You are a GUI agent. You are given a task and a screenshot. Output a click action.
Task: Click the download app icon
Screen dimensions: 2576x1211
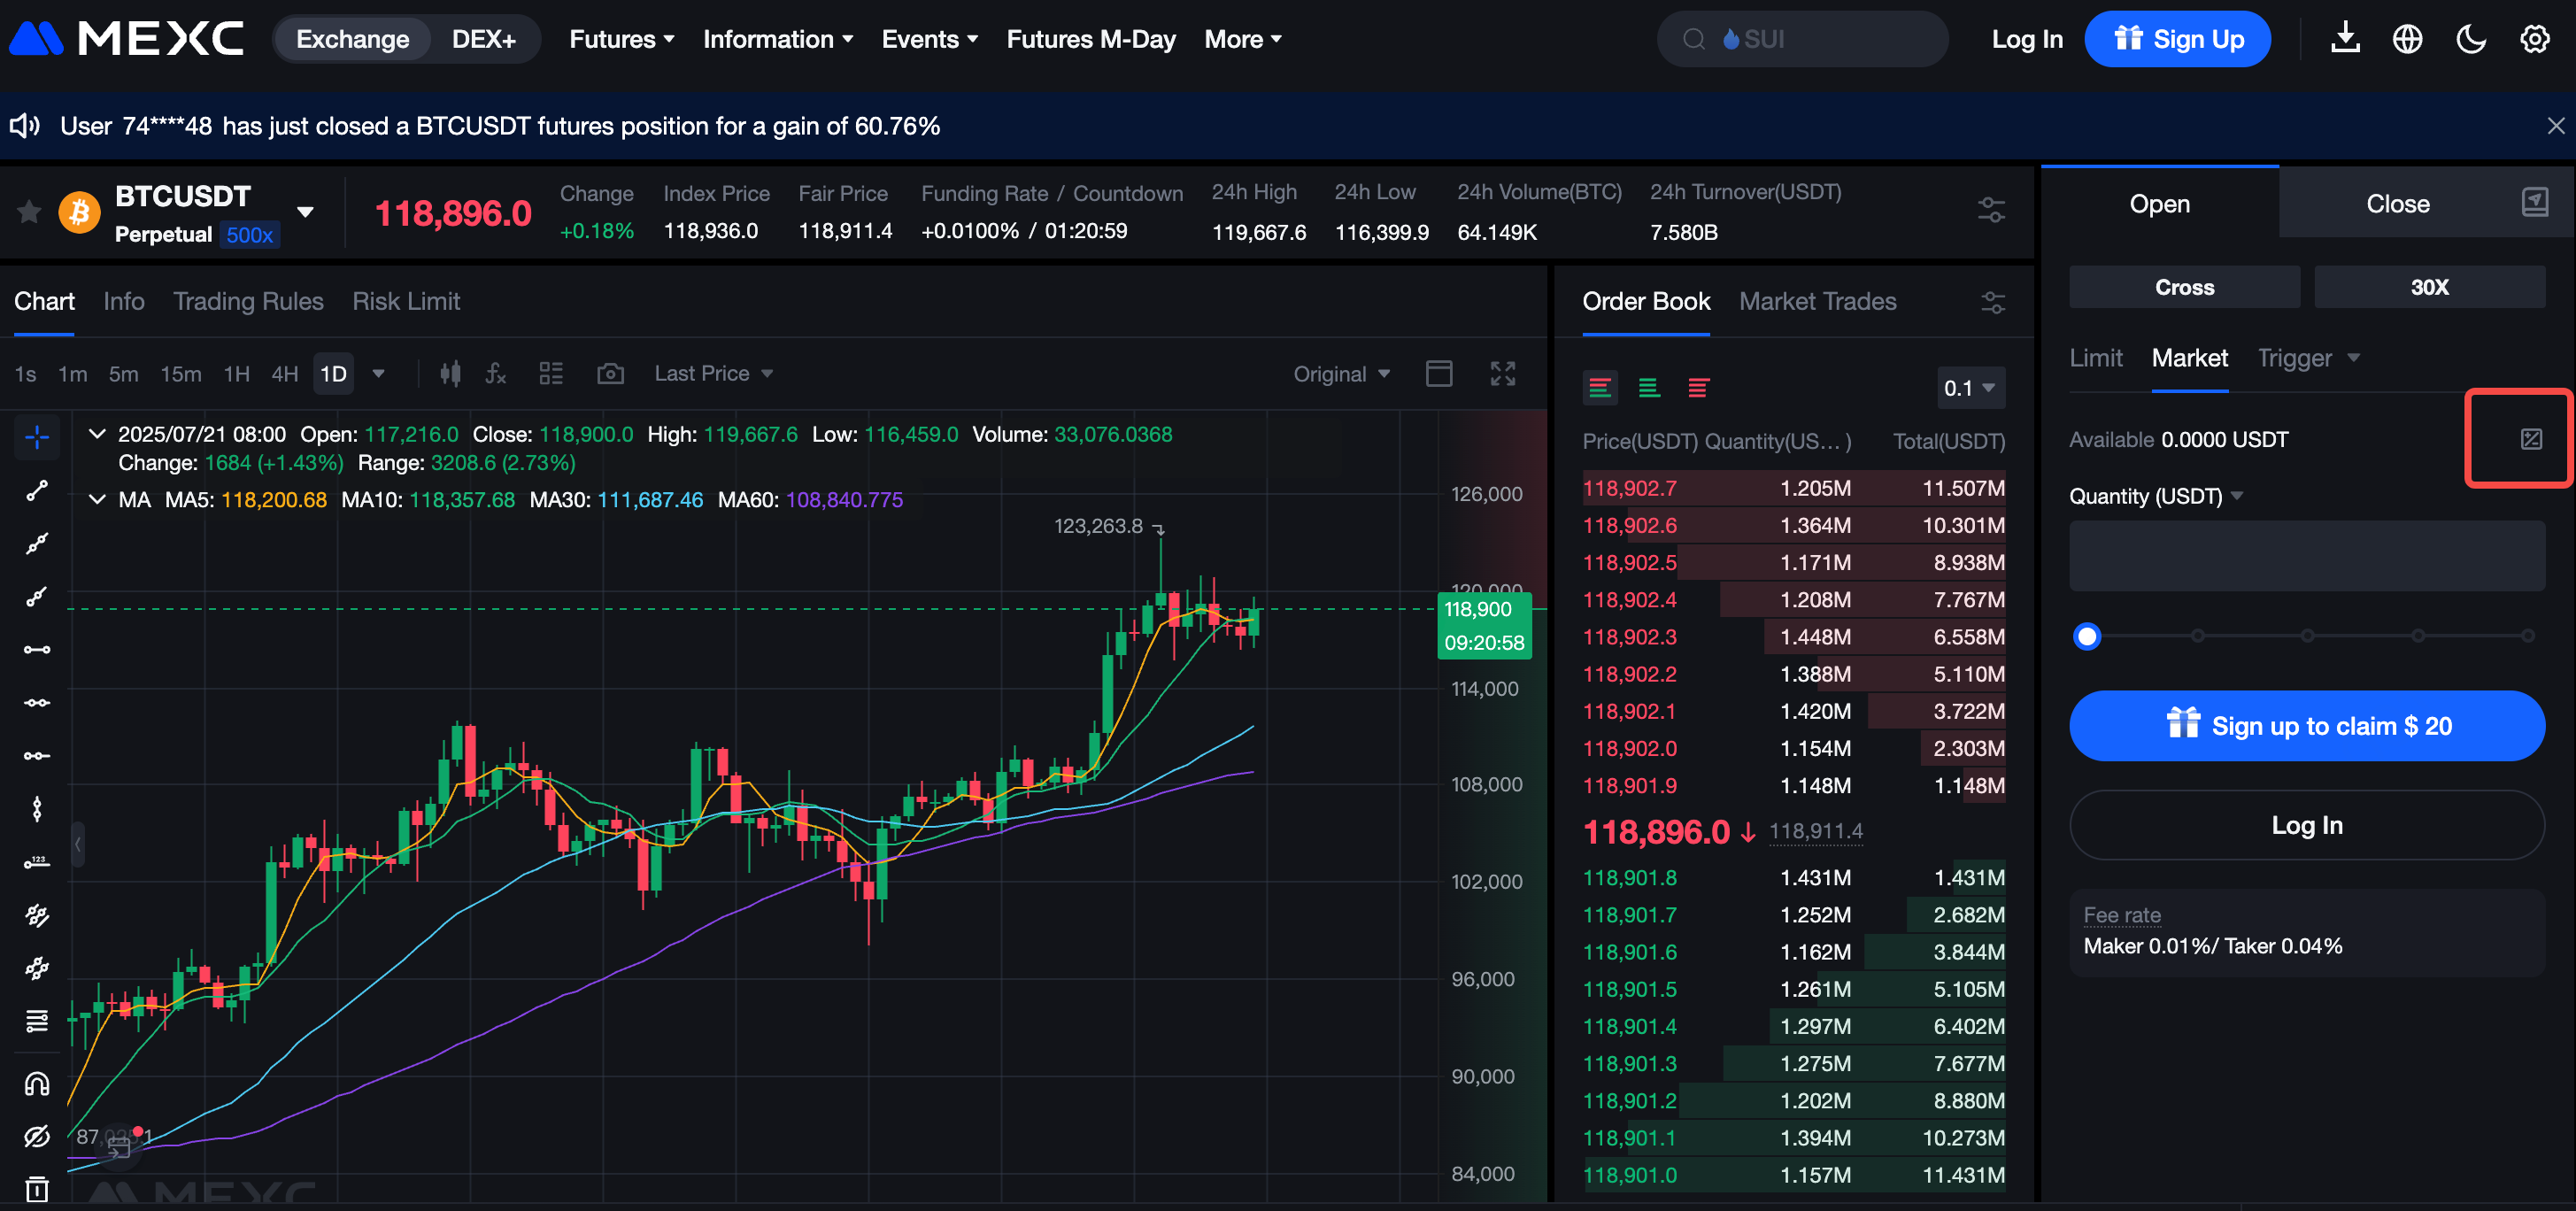[2345, 39]
